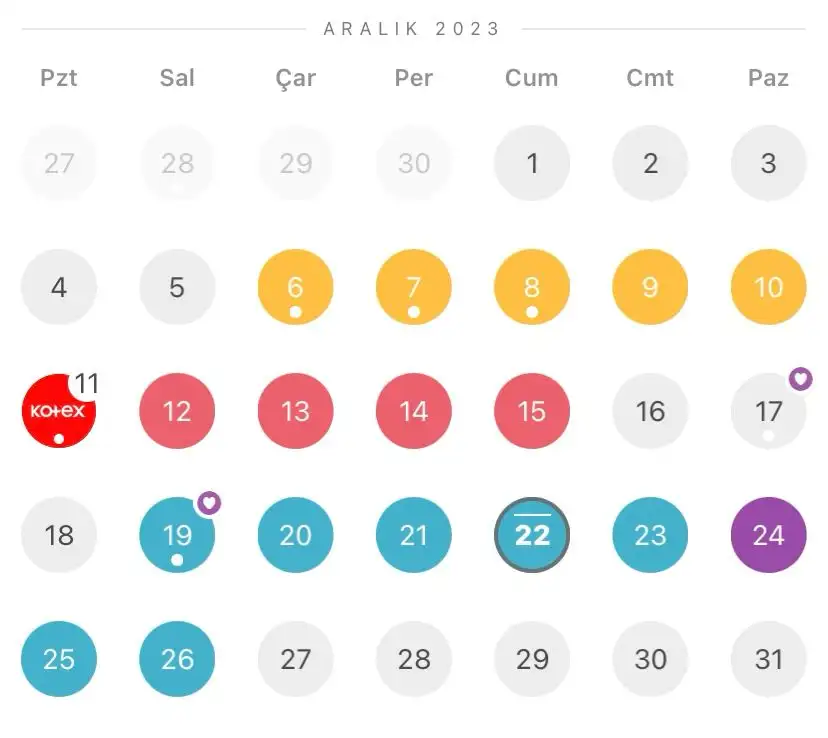The height and width of the screenshot is (738, 828).
Task: Select red period day 15
Action: pyautogui.click(x=532, y=411)
